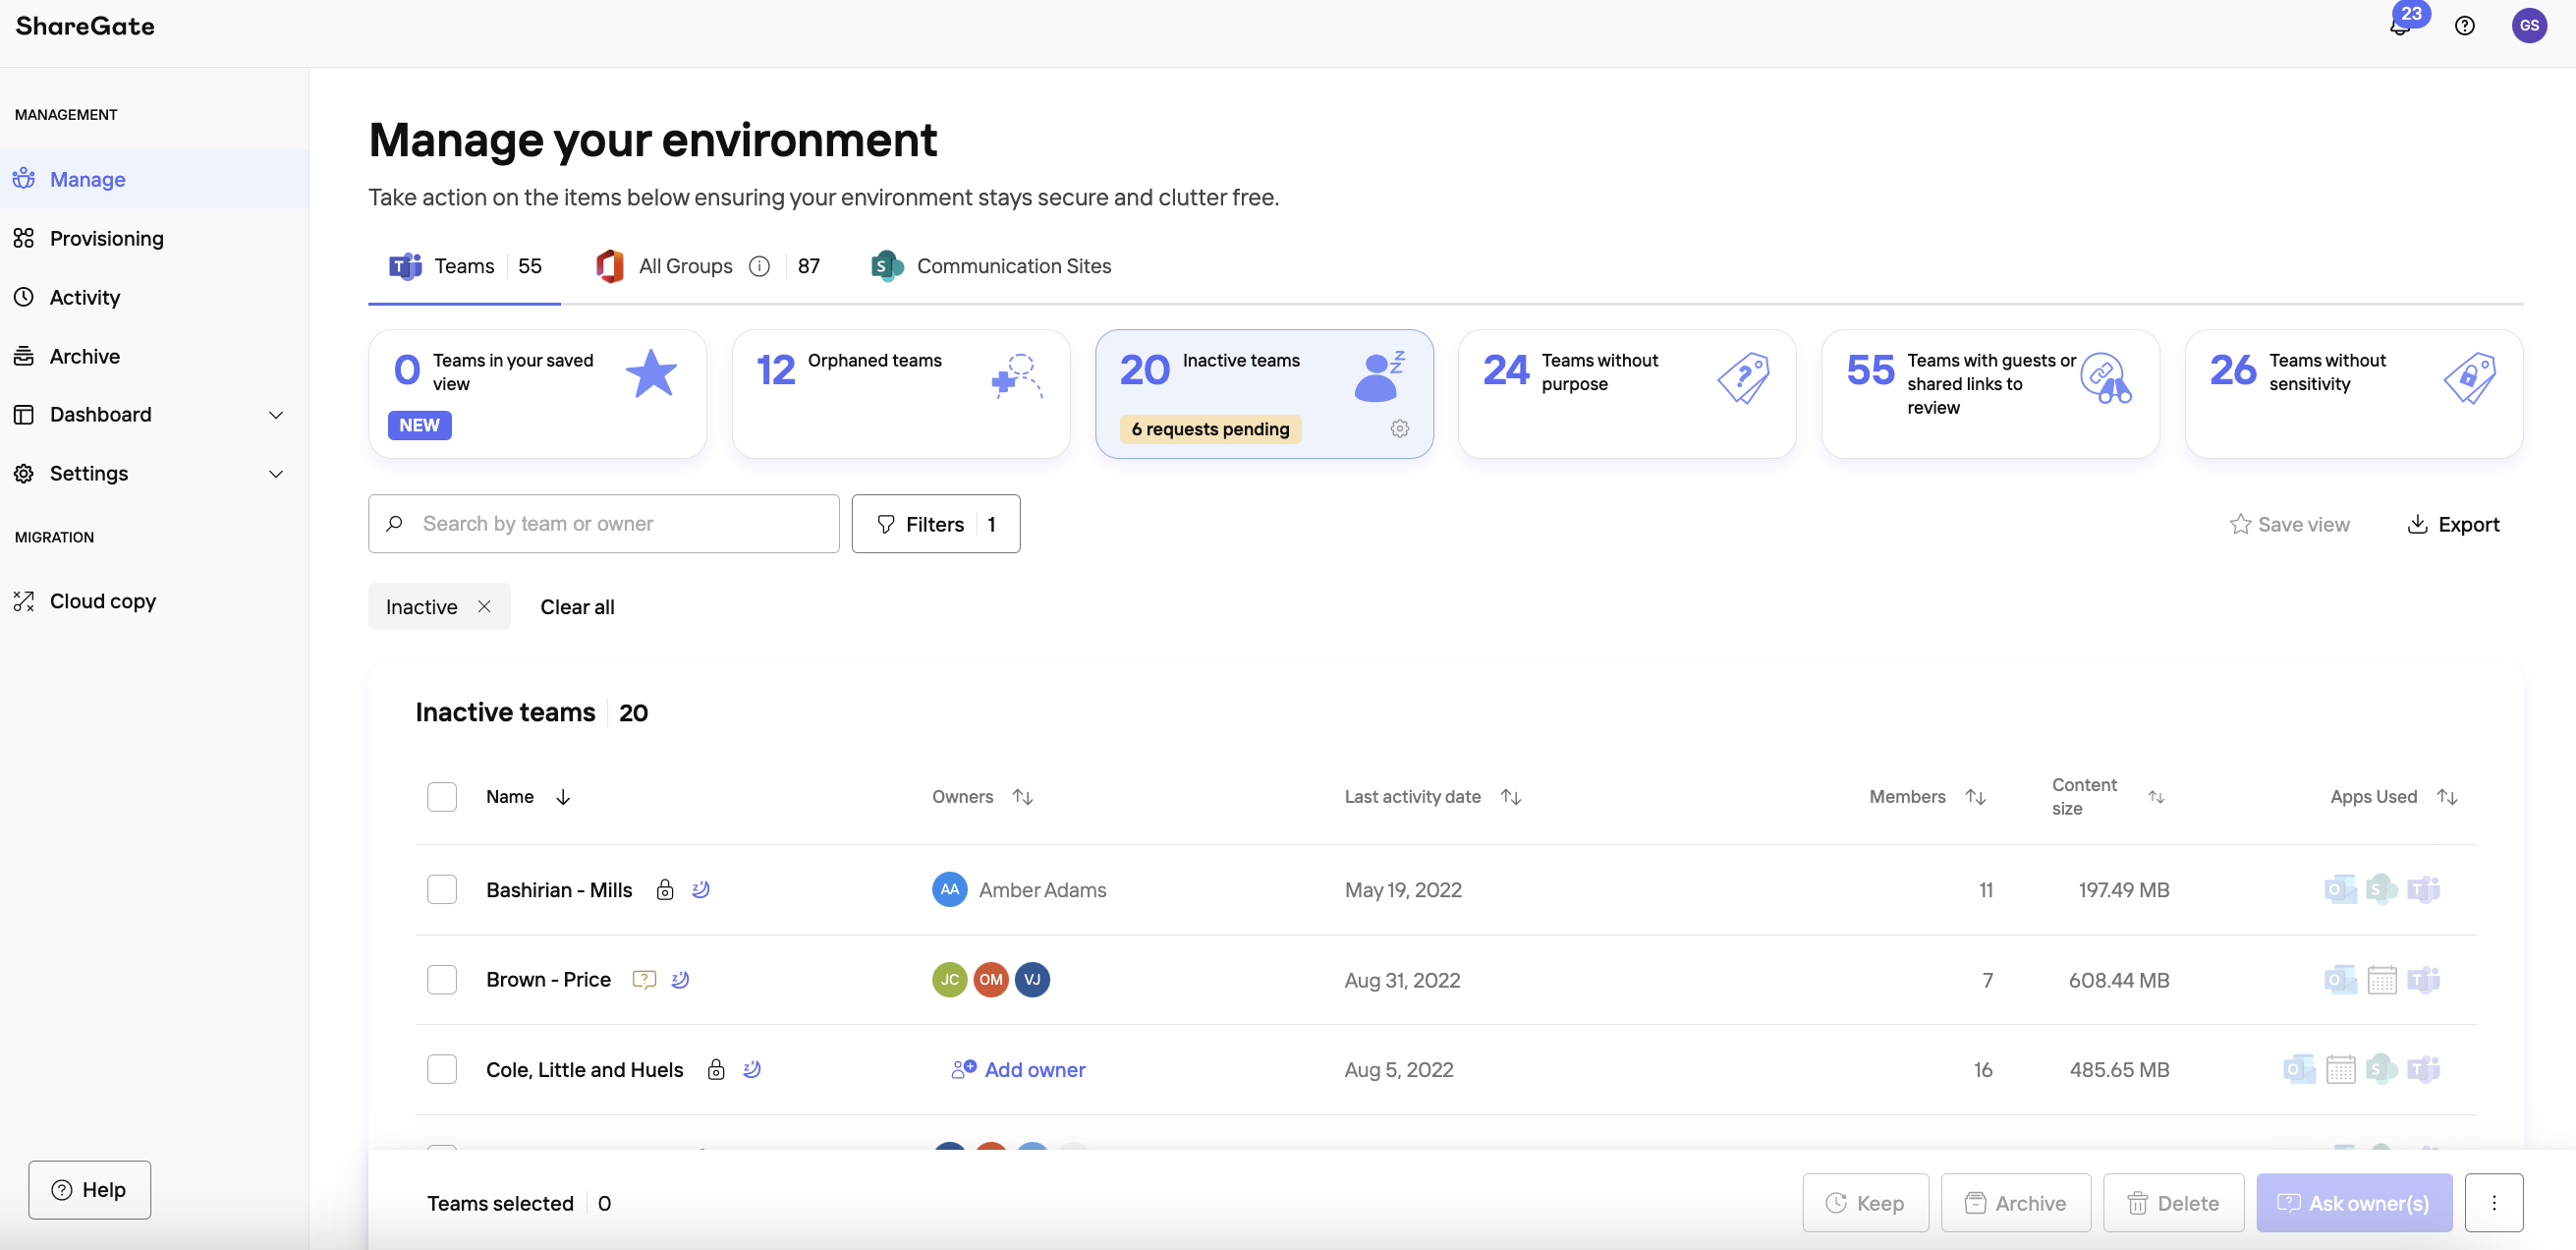
Task: Select the Cole, Little and Huels checkbox
Action: click(x=441, y=1069)
